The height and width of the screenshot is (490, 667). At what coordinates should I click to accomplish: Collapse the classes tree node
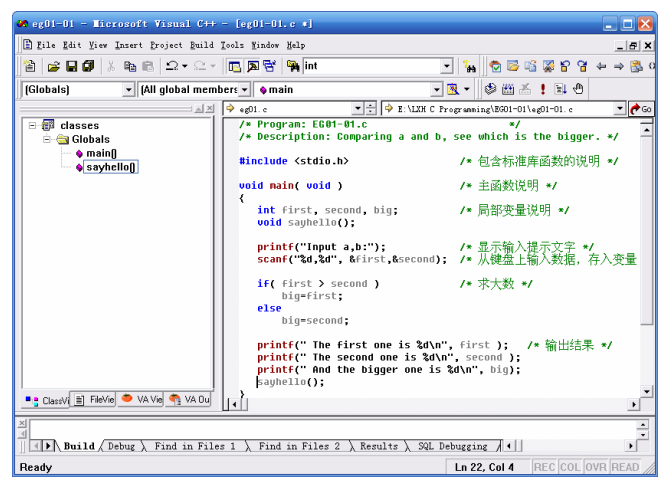click(x=33, y=126)
